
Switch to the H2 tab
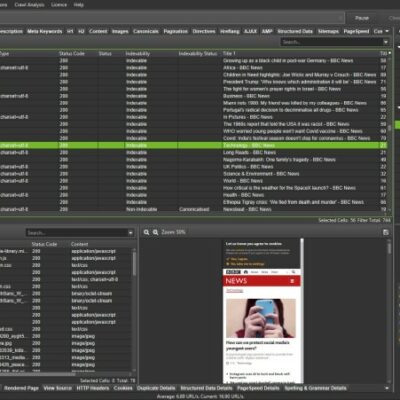click(x=81, y=31)
